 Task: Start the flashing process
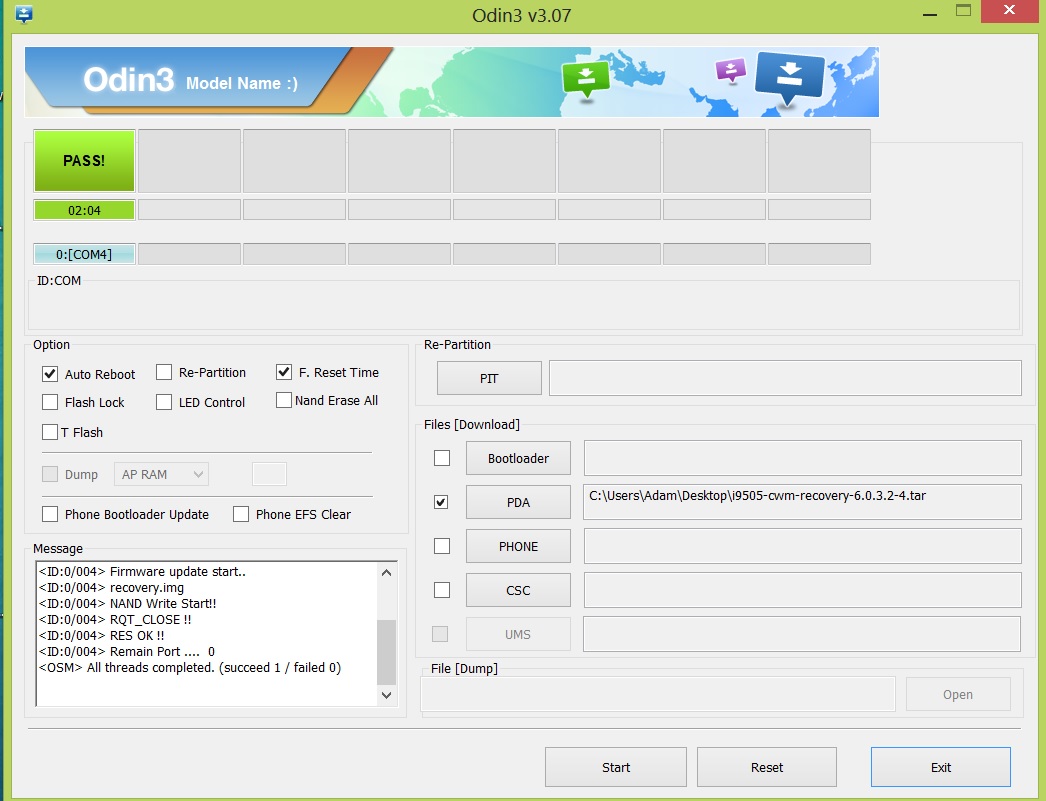616,767
